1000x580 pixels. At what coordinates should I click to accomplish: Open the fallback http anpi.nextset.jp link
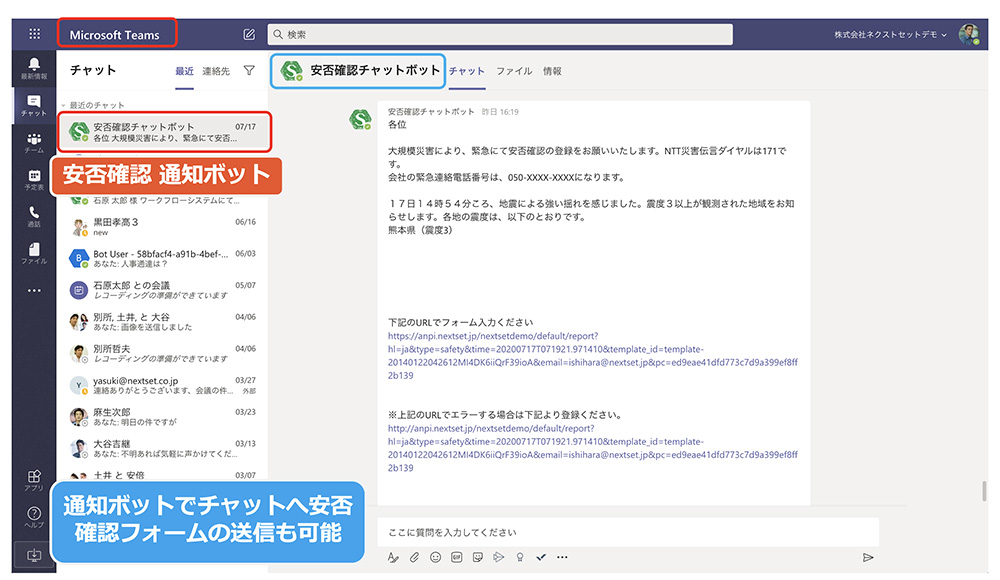592,448
